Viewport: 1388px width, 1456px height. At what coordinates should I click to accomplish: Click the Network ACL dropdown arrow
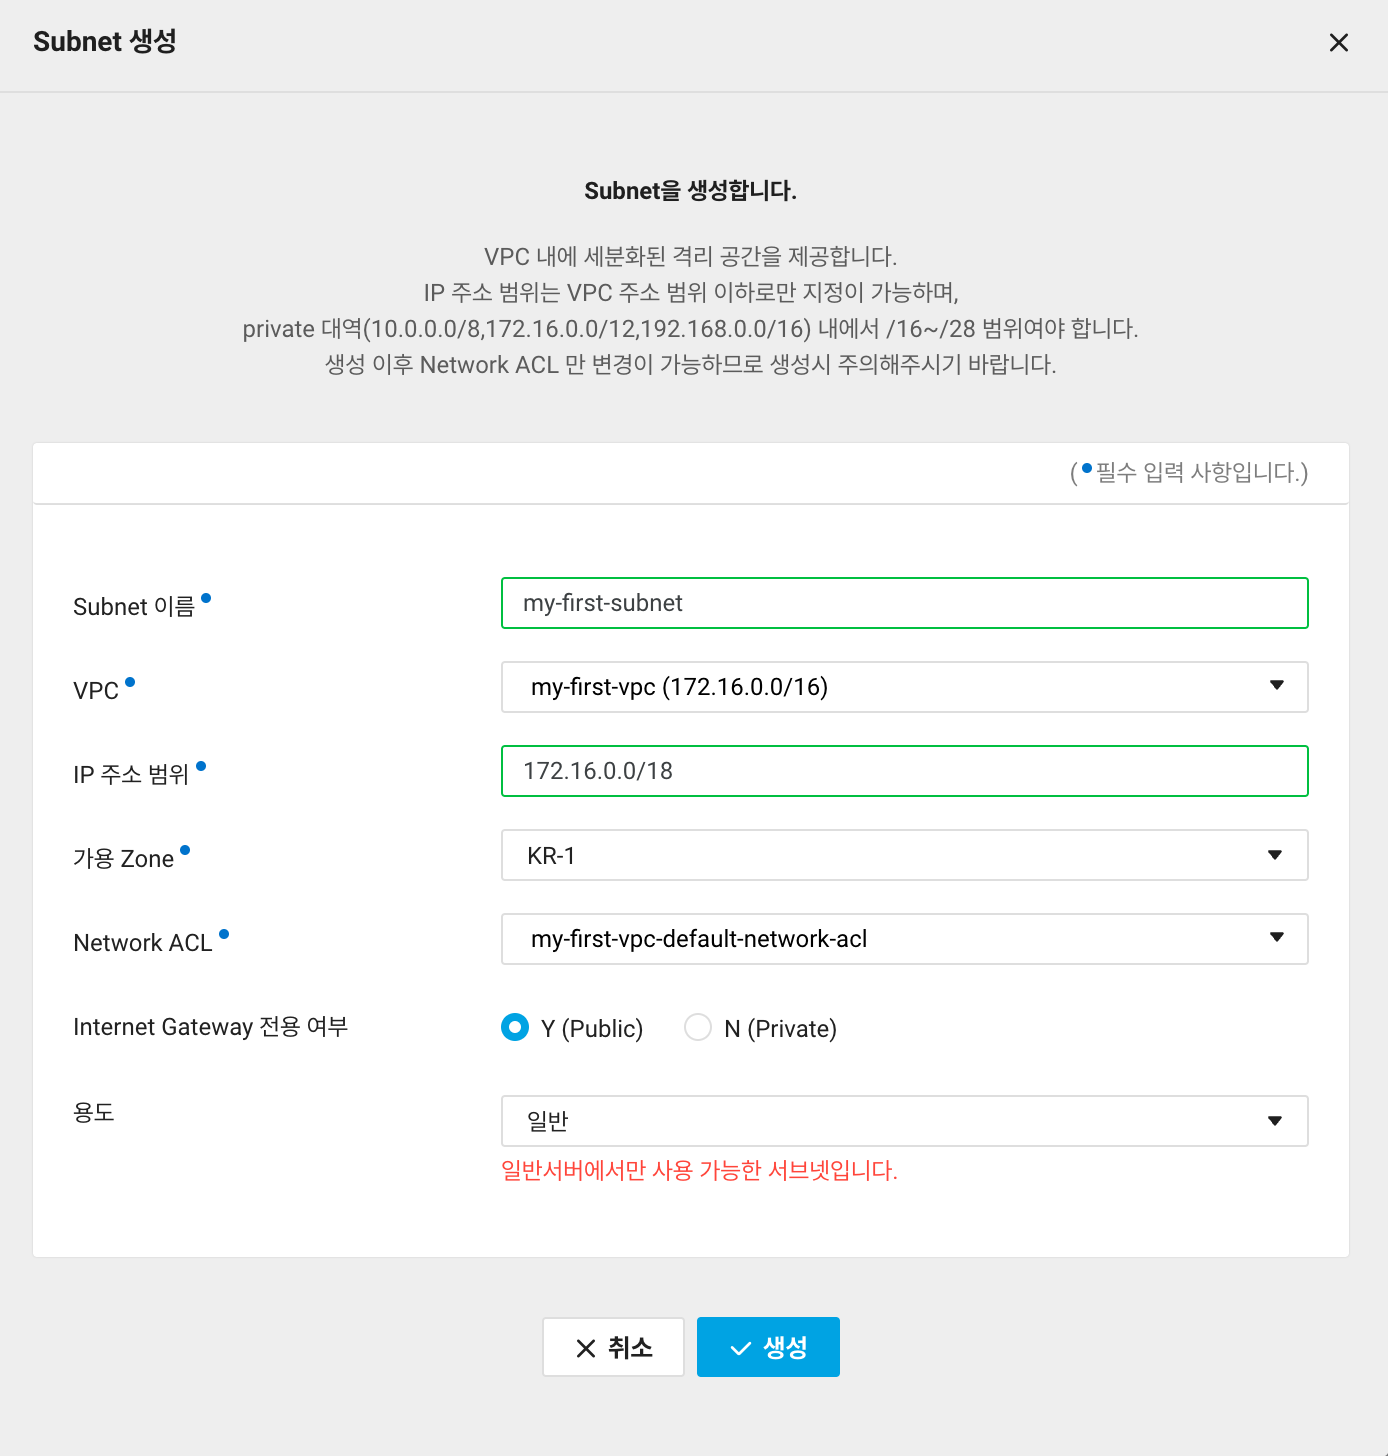coord(1276,937)
